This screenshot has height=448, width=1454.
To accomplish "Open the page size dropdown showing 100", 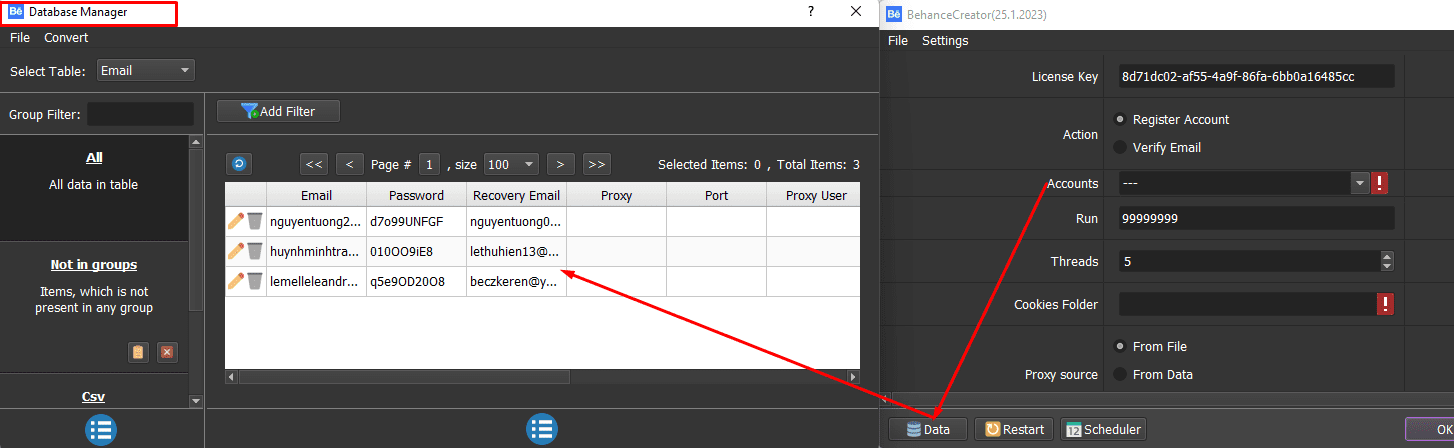I will (511, 164).
